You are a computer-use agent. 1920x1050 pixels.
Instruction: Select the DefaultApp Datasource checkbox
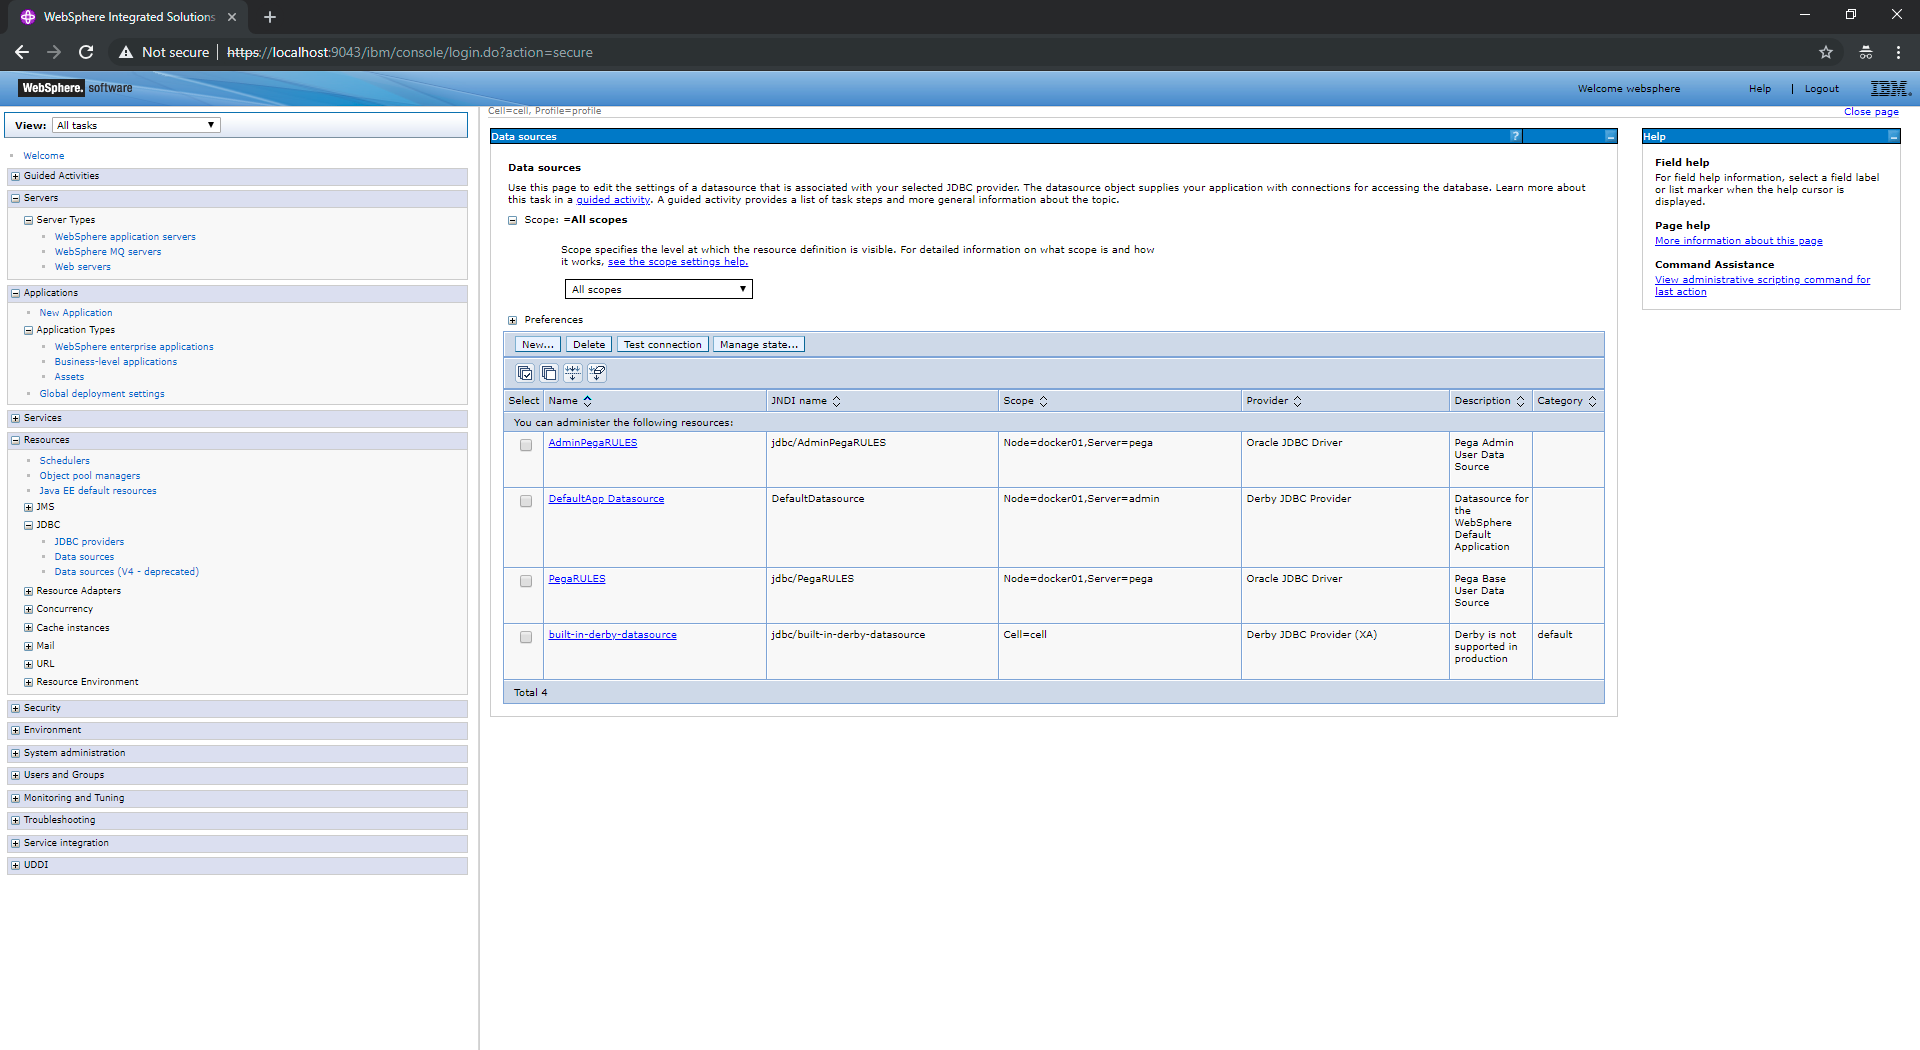526,501
